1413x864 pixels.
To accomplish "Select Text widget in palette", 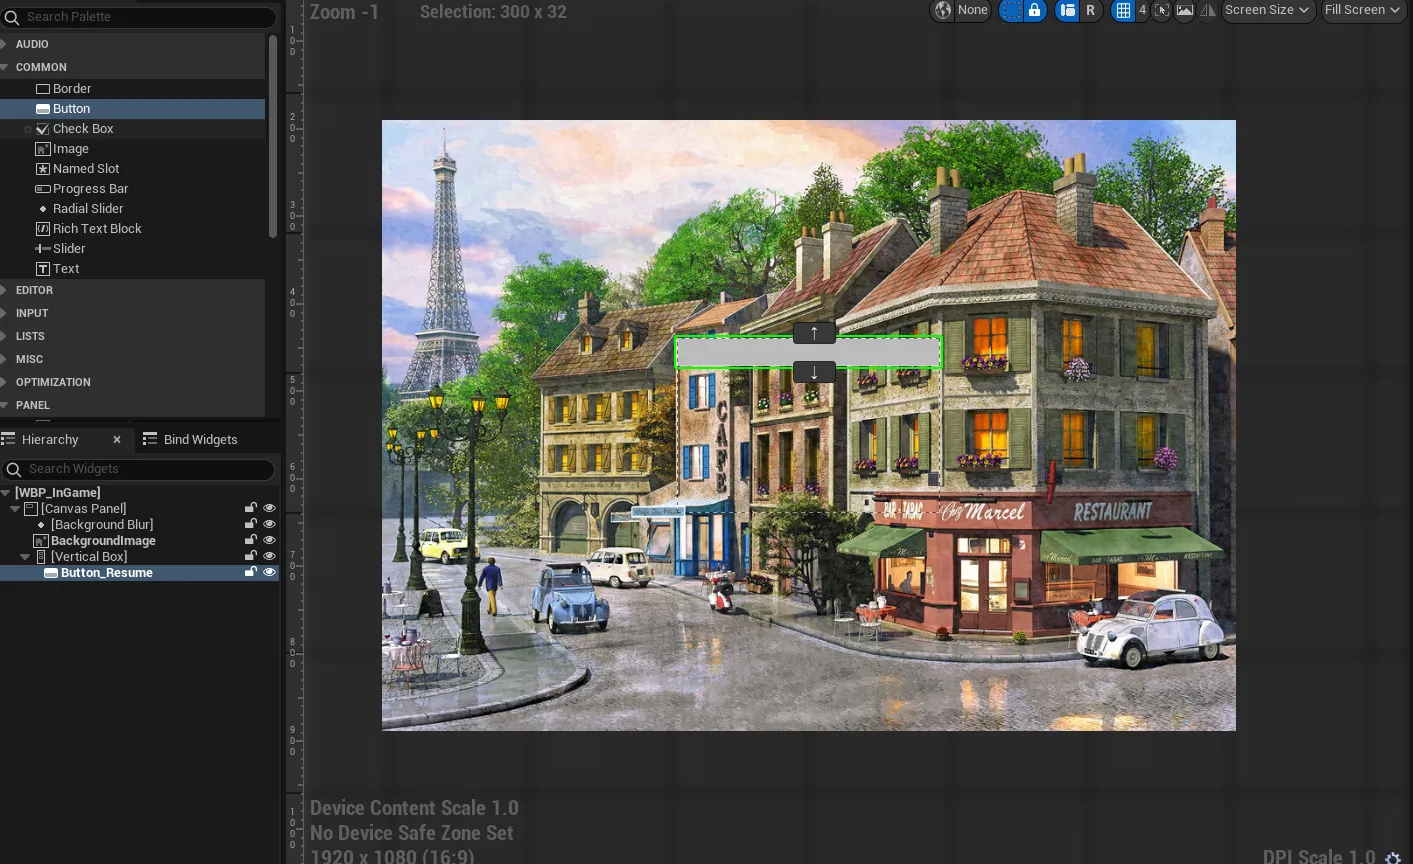I will (133, 269).
